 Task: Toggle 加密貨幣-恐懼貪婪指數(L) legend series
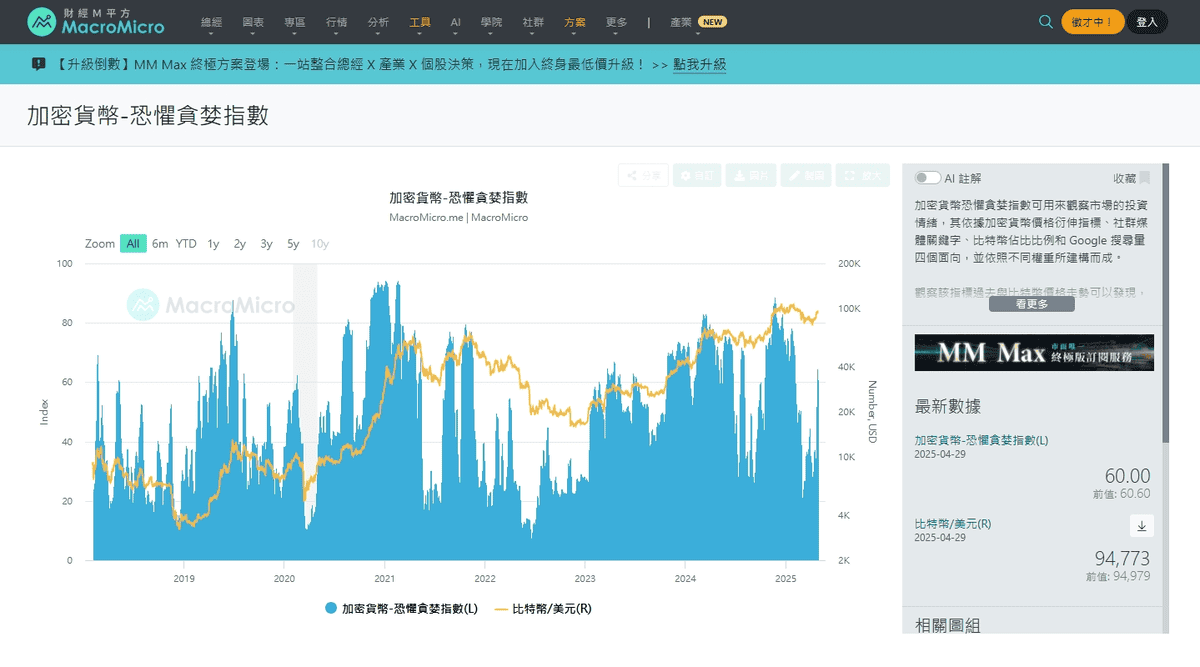point(401,608)
